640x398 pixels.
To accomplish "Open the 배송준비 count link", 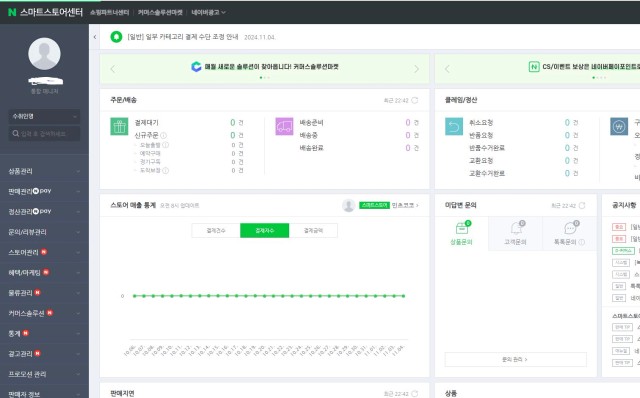I will [408, 122].
